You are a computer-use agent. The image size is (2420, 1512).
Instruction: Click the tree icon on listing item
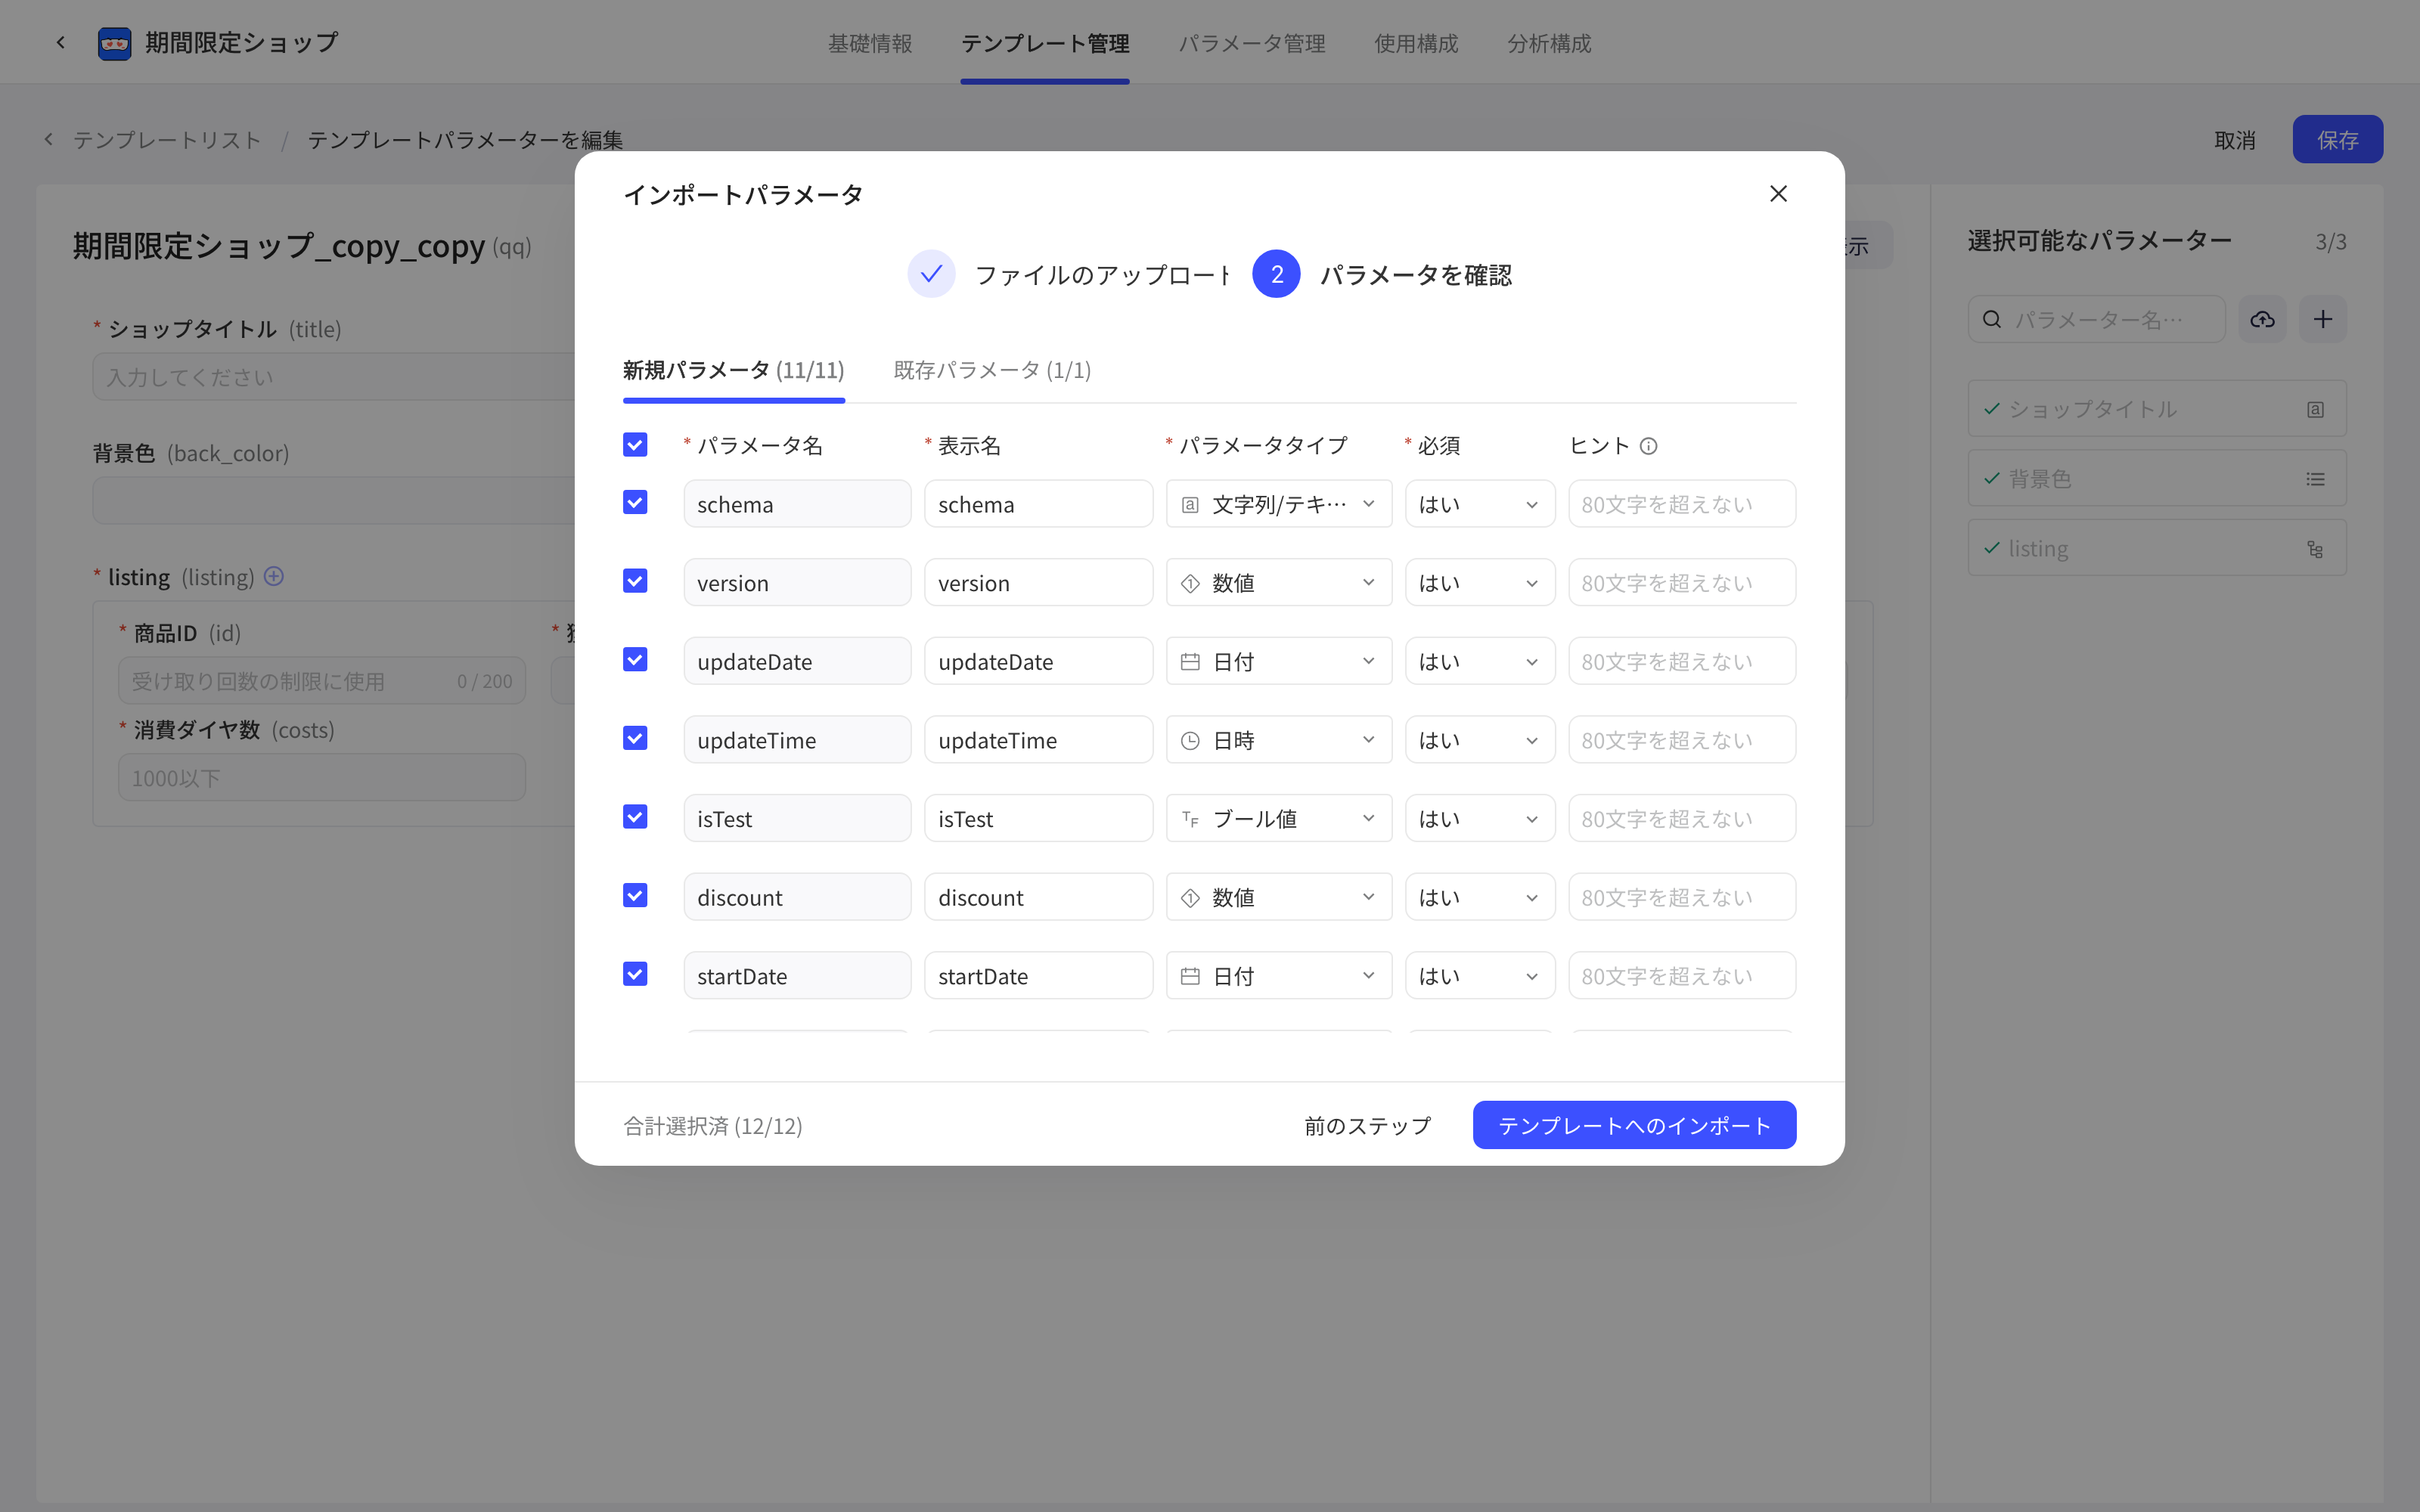point(2315,549)
